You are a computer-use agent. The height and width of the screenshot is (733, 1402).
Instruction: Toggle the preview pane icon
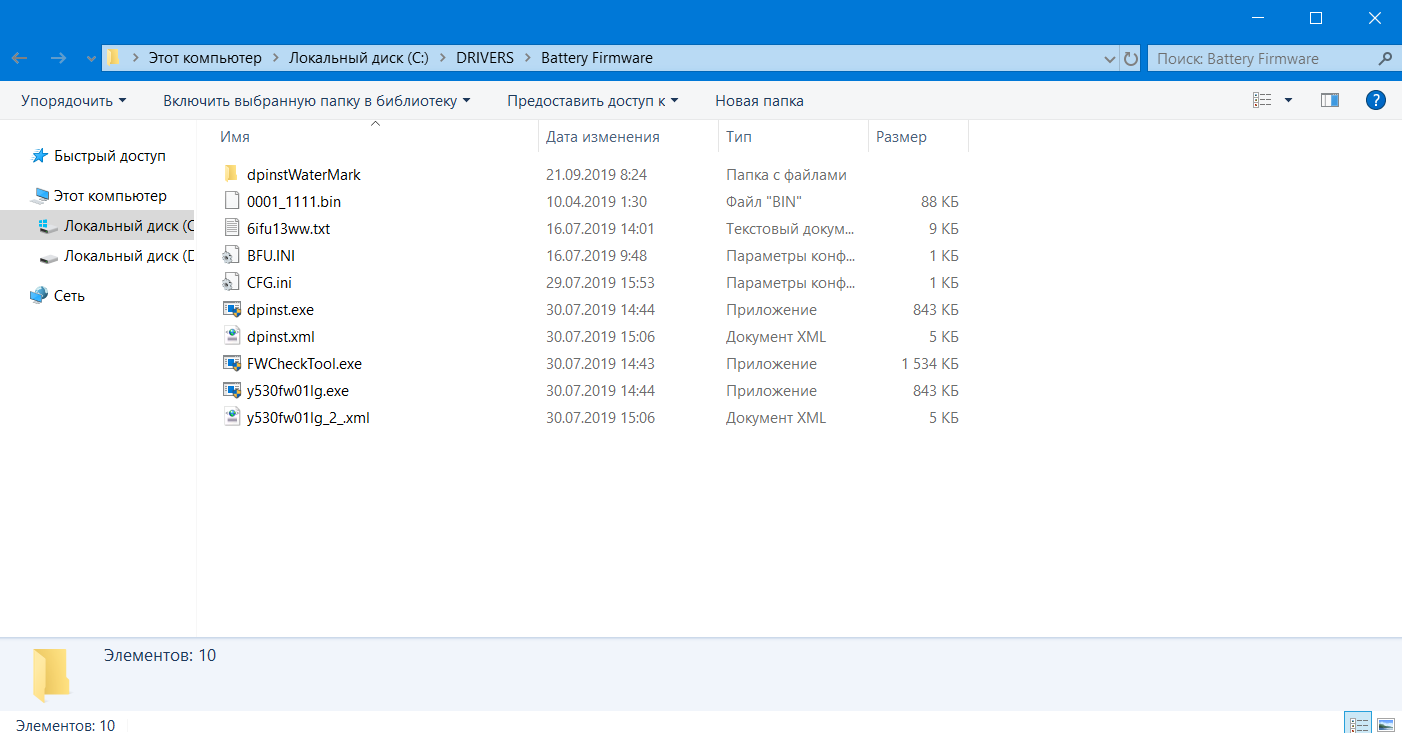tap(1329, 100)
